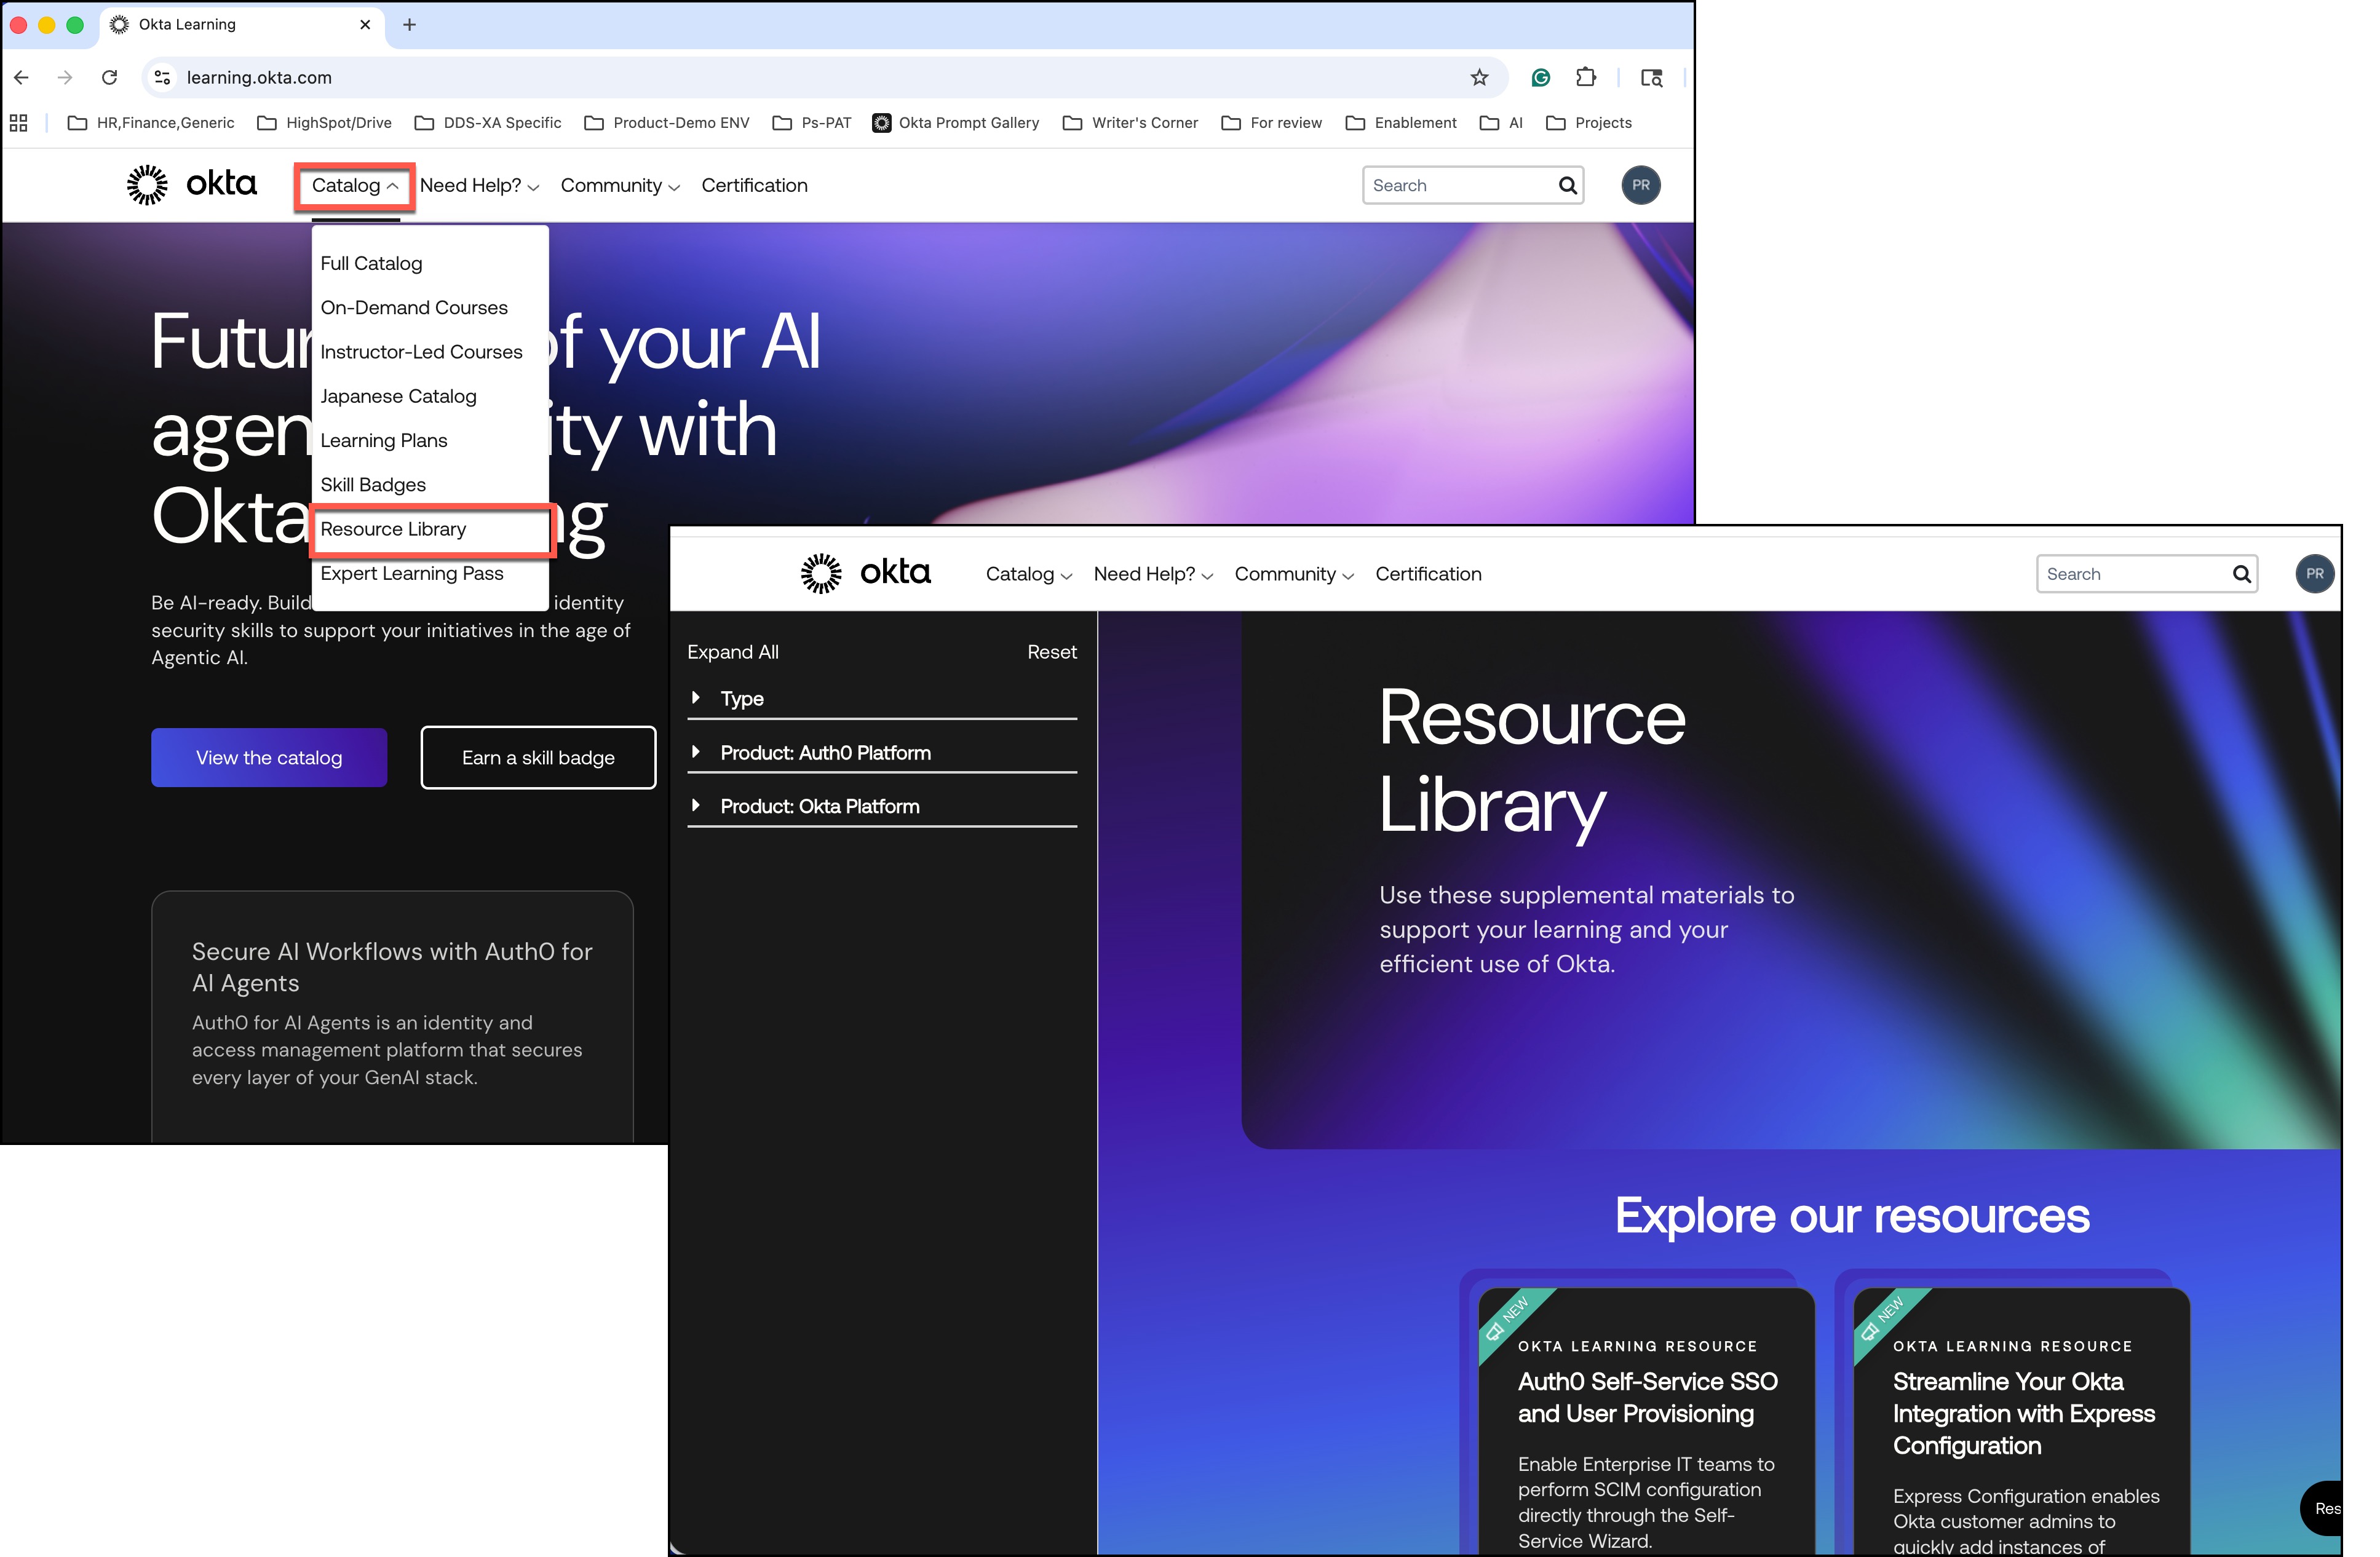
Task: Open Community dropdown in Resource Library window
Action: click(1294, 574)
